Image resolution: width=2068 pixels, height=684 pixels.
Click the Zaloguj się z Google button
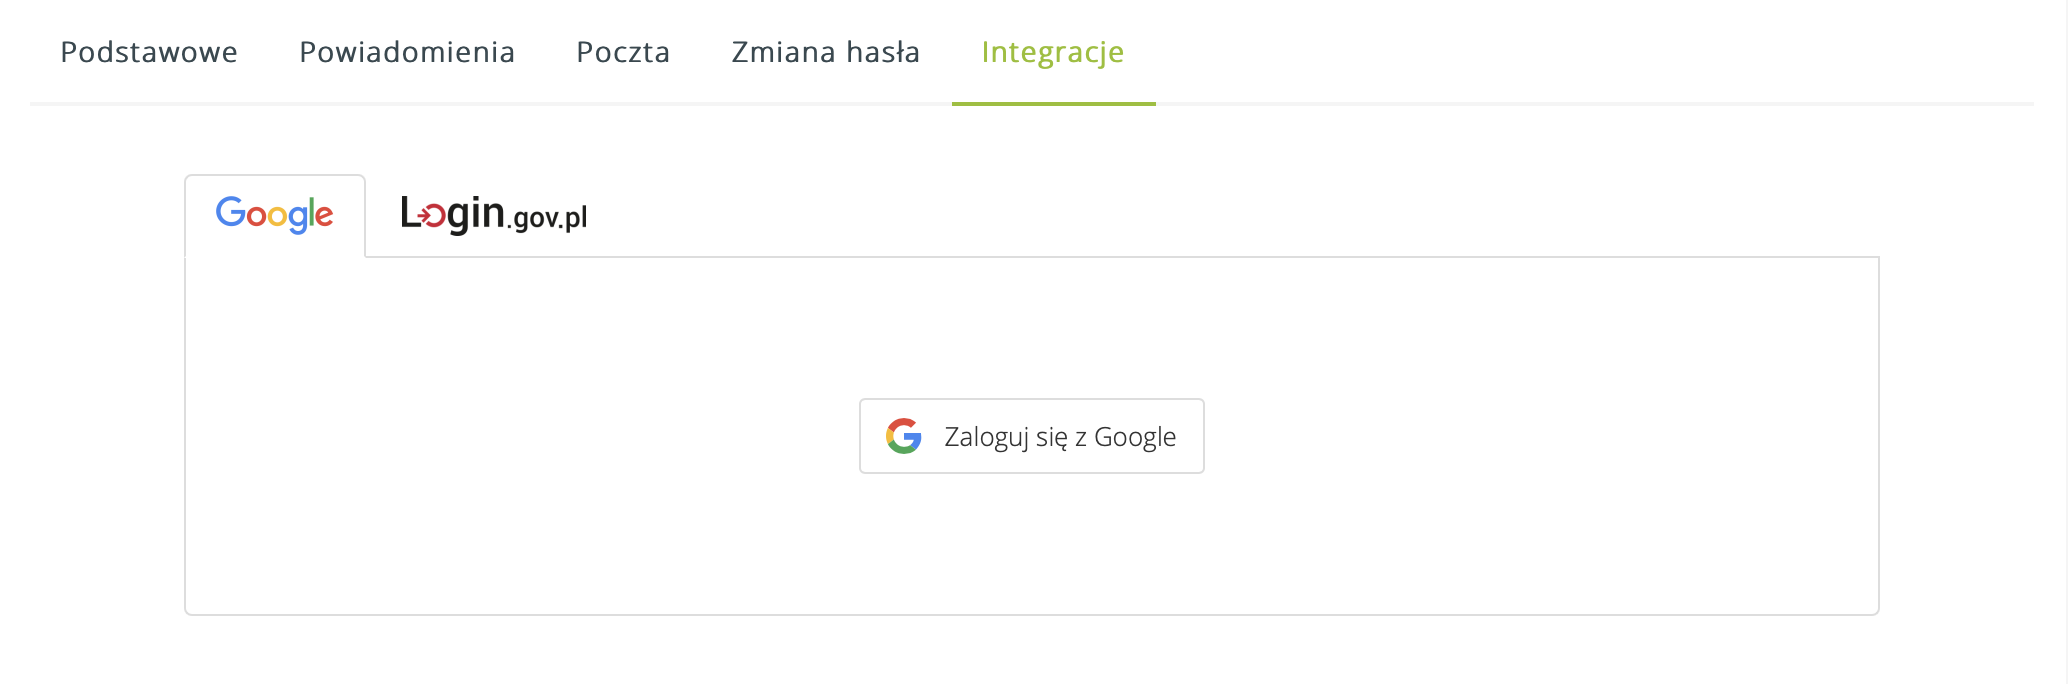point(1031,435)
